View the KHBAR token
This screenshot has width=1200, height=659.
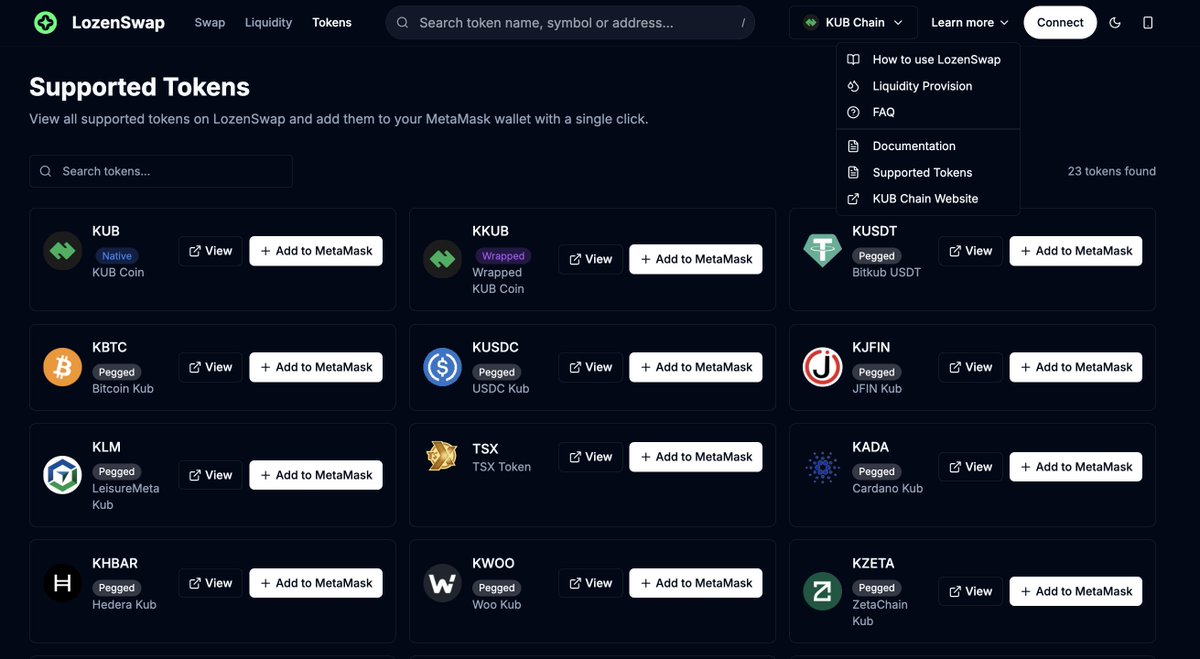click(211, 583)
